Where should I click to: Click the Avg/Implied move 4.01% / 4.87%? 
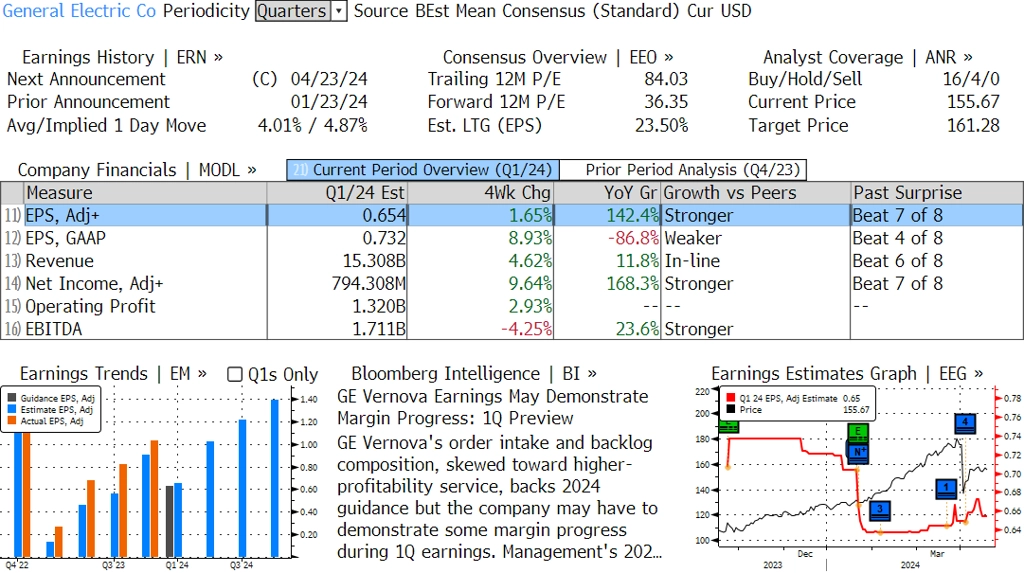(312, 125)
